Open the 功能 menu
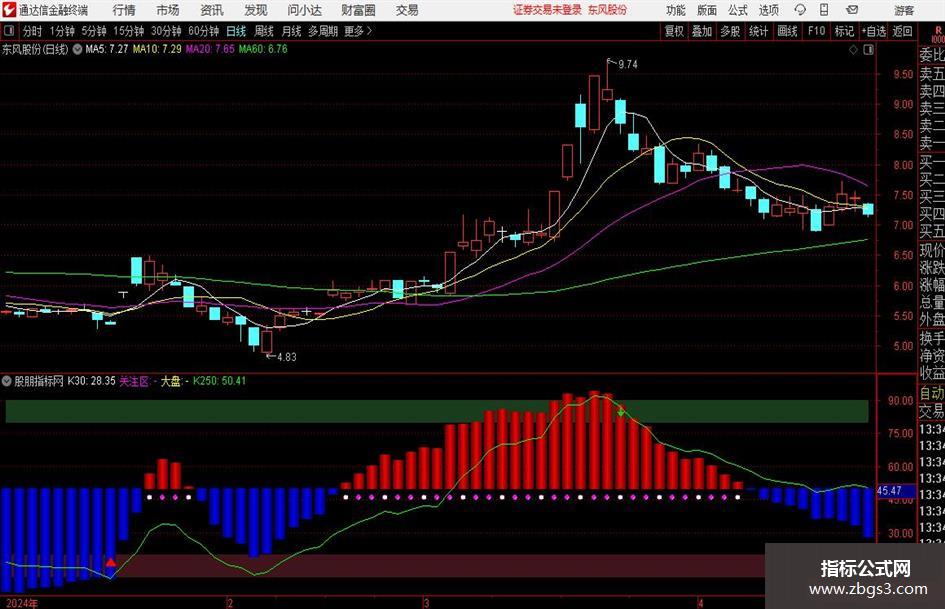 (x=676, y=10)
